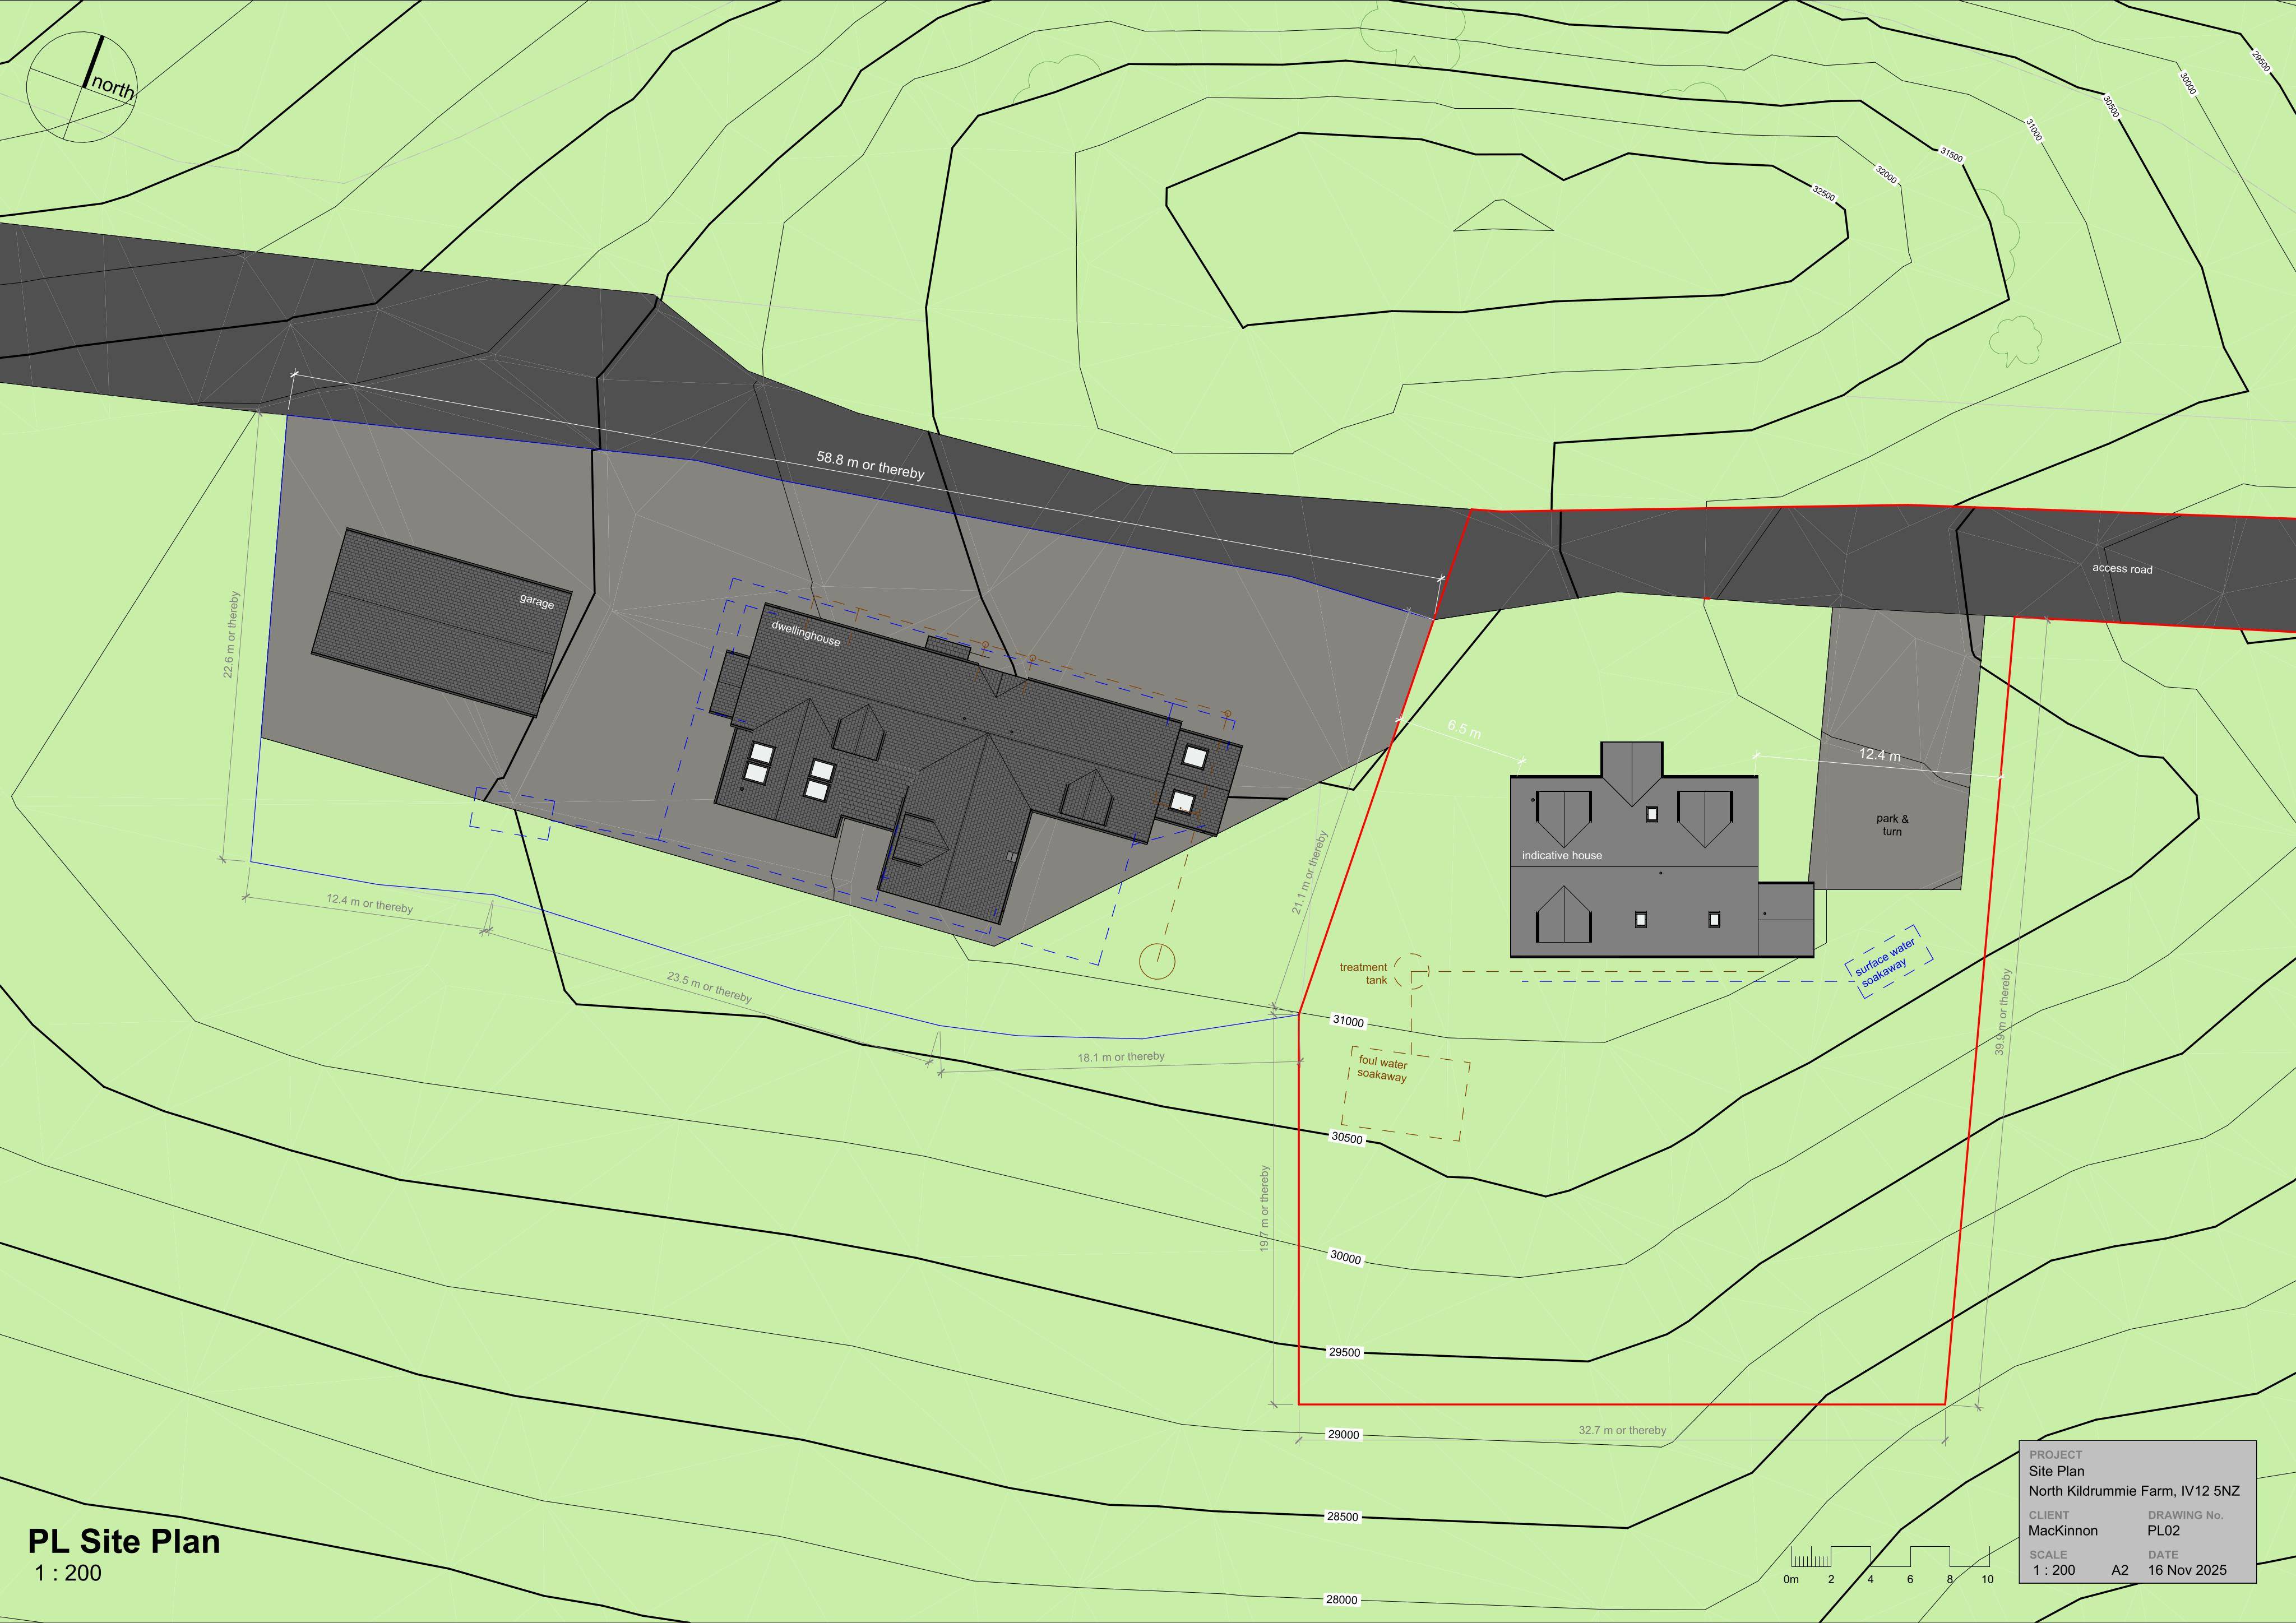The width and height of the screenshot is (2296, 1623).
Task: Click the dashed treatment tank circle symbol
Action: 1412,971
